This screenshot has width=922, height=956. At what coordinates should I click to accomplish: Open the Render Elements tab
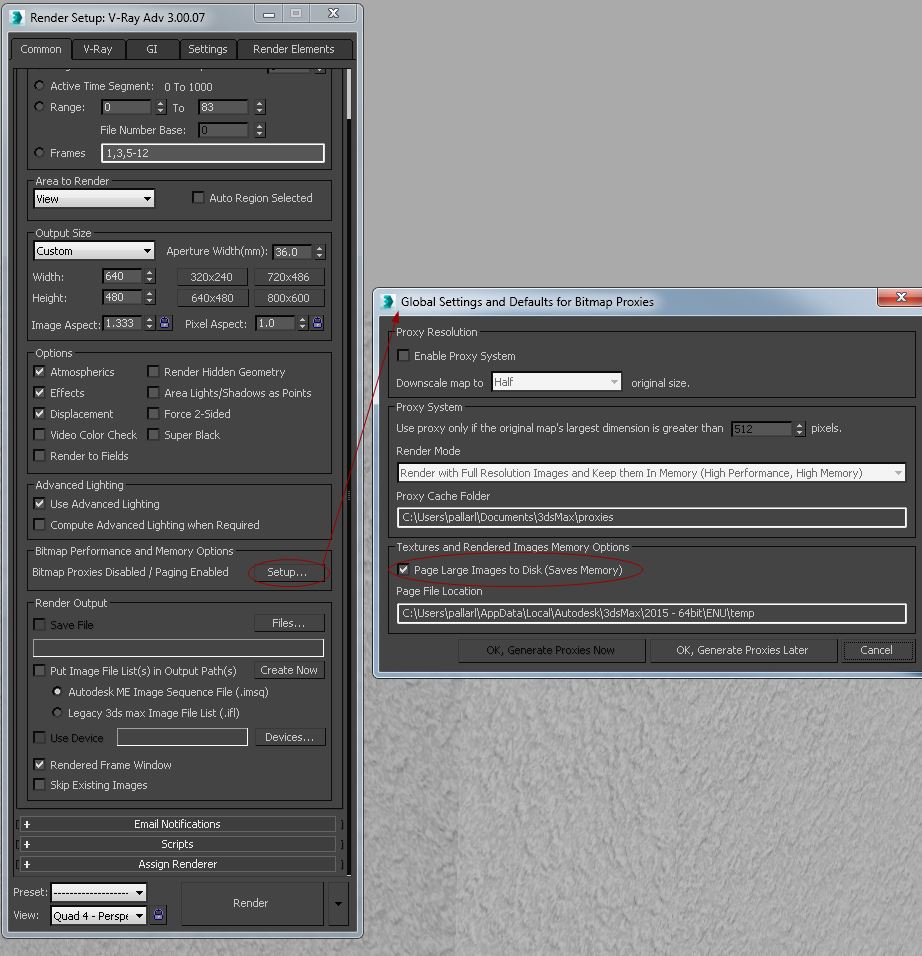(293, 49)
